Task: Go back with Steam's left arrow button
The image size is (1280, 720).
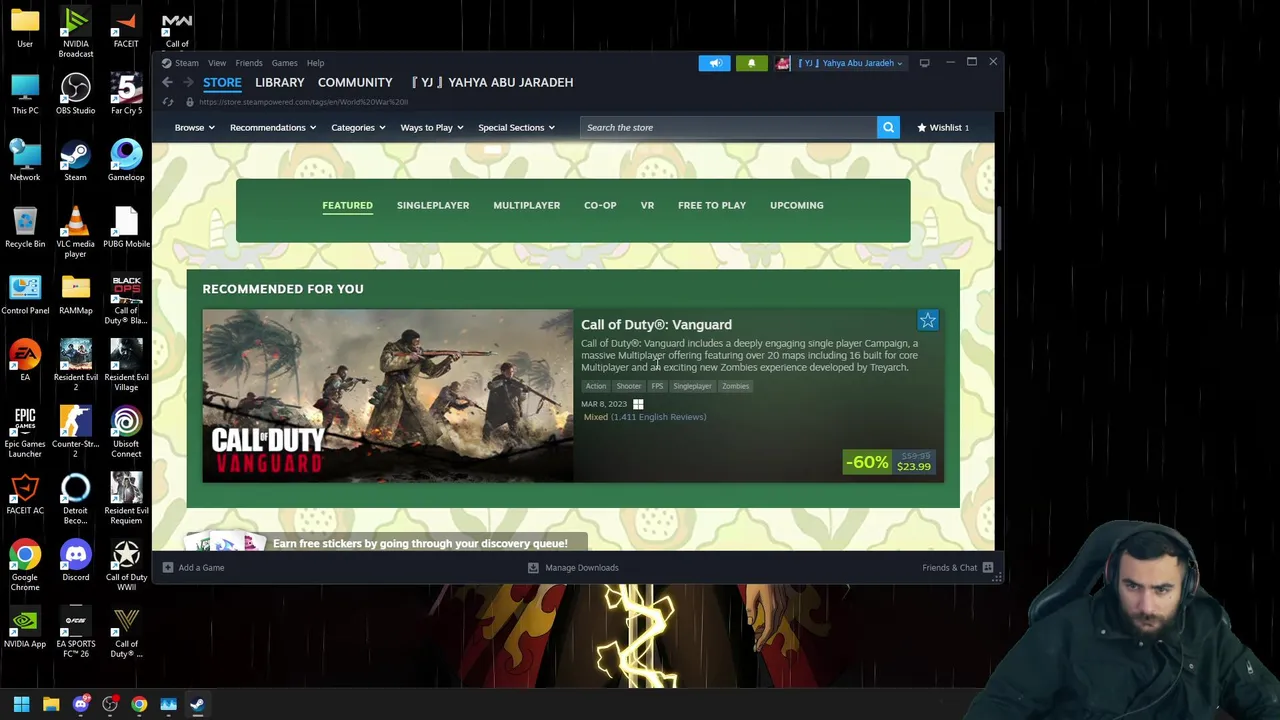Action: coord(168,82)
